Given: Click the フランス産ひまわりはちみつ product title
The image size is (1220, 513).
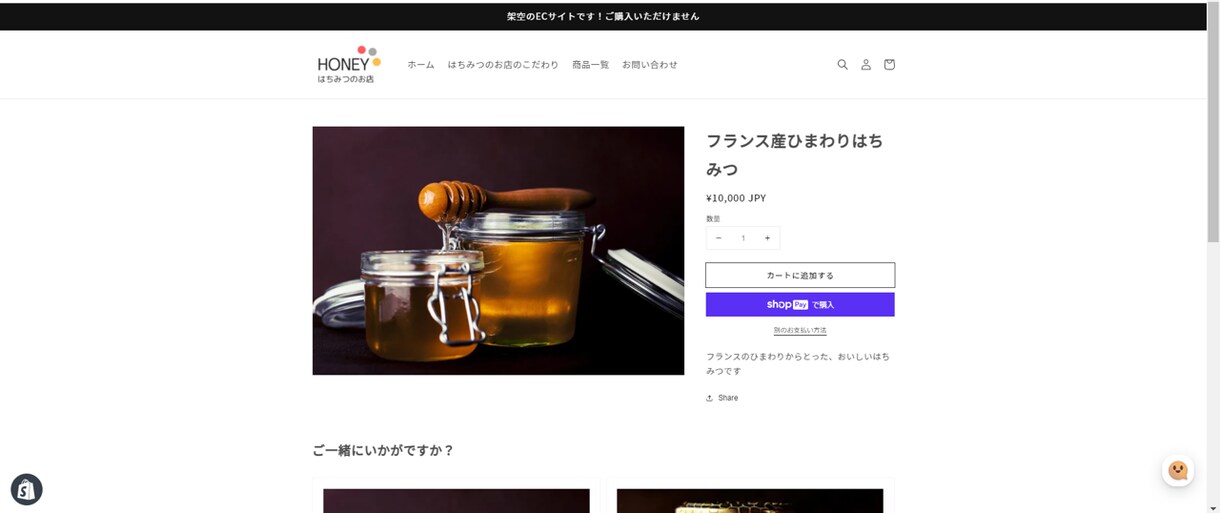Looking at the screenshot, I should (x=795, y=155).
